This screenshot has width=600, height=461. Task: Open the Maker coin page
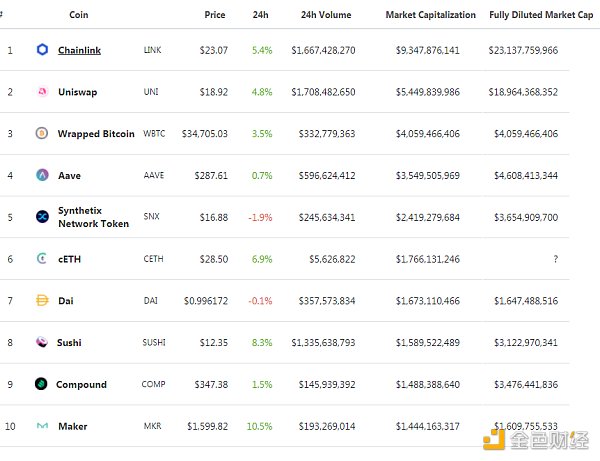[x=72, y=426]
